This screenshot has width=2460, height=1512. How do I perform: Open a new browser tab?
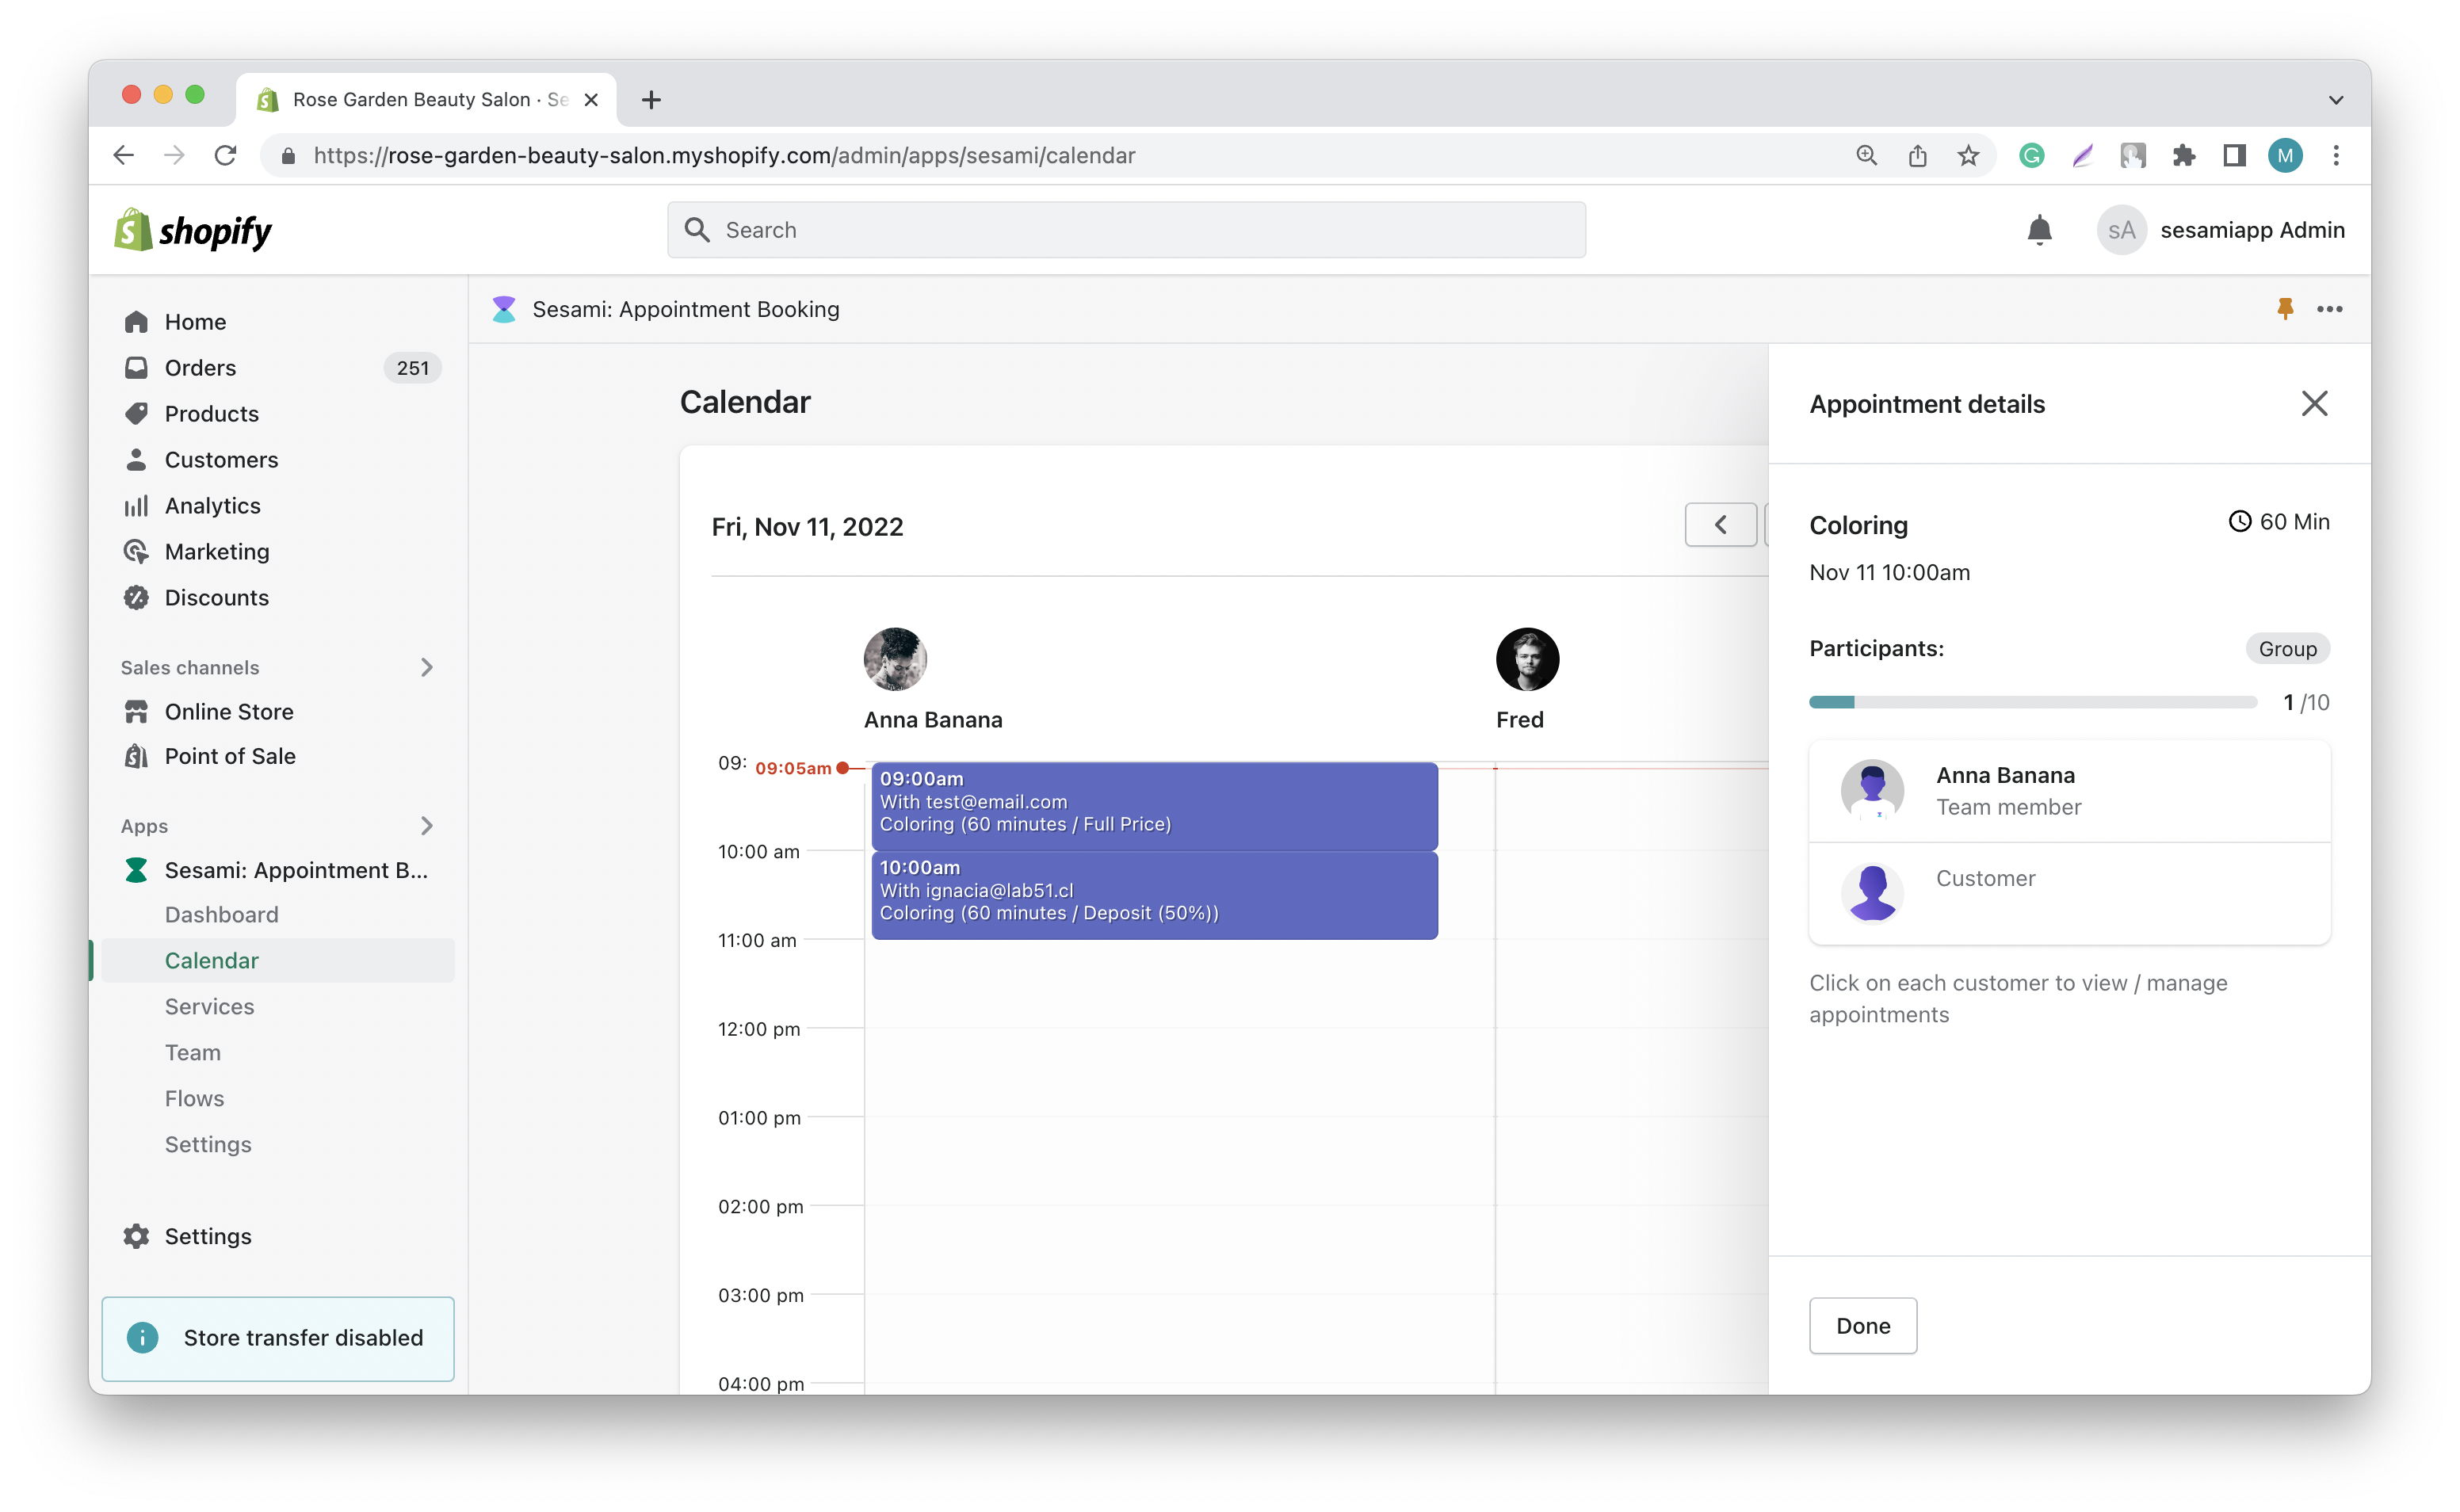pyautogui.click(x=651, y=99)
